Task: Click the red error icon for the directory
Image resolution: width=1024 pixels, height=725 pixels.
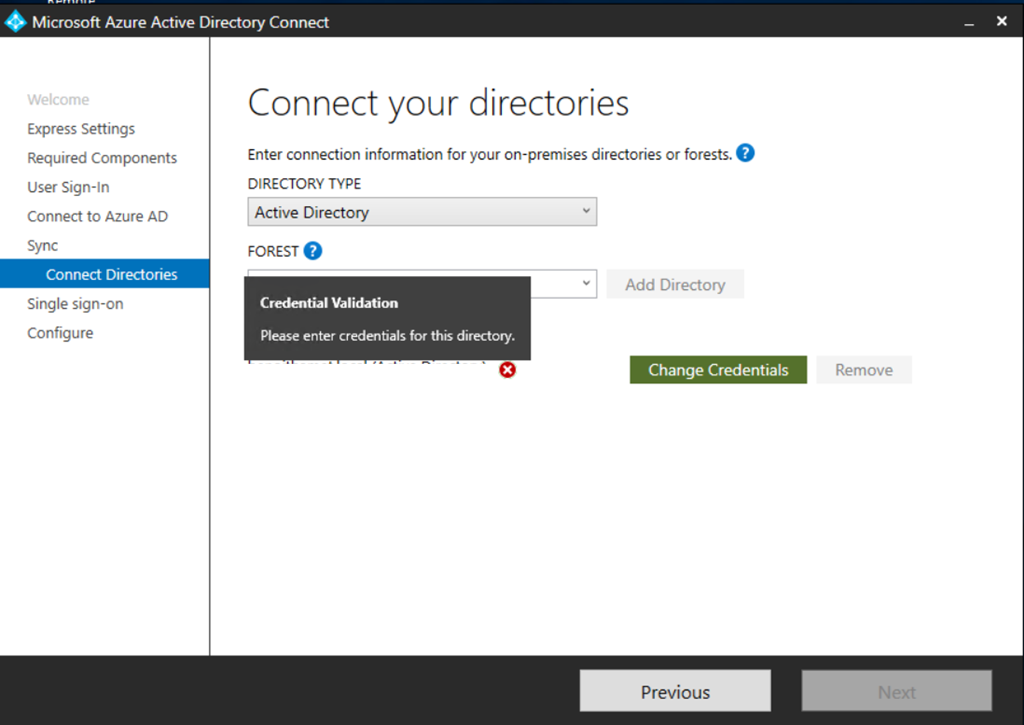Action: pos(508,370)
